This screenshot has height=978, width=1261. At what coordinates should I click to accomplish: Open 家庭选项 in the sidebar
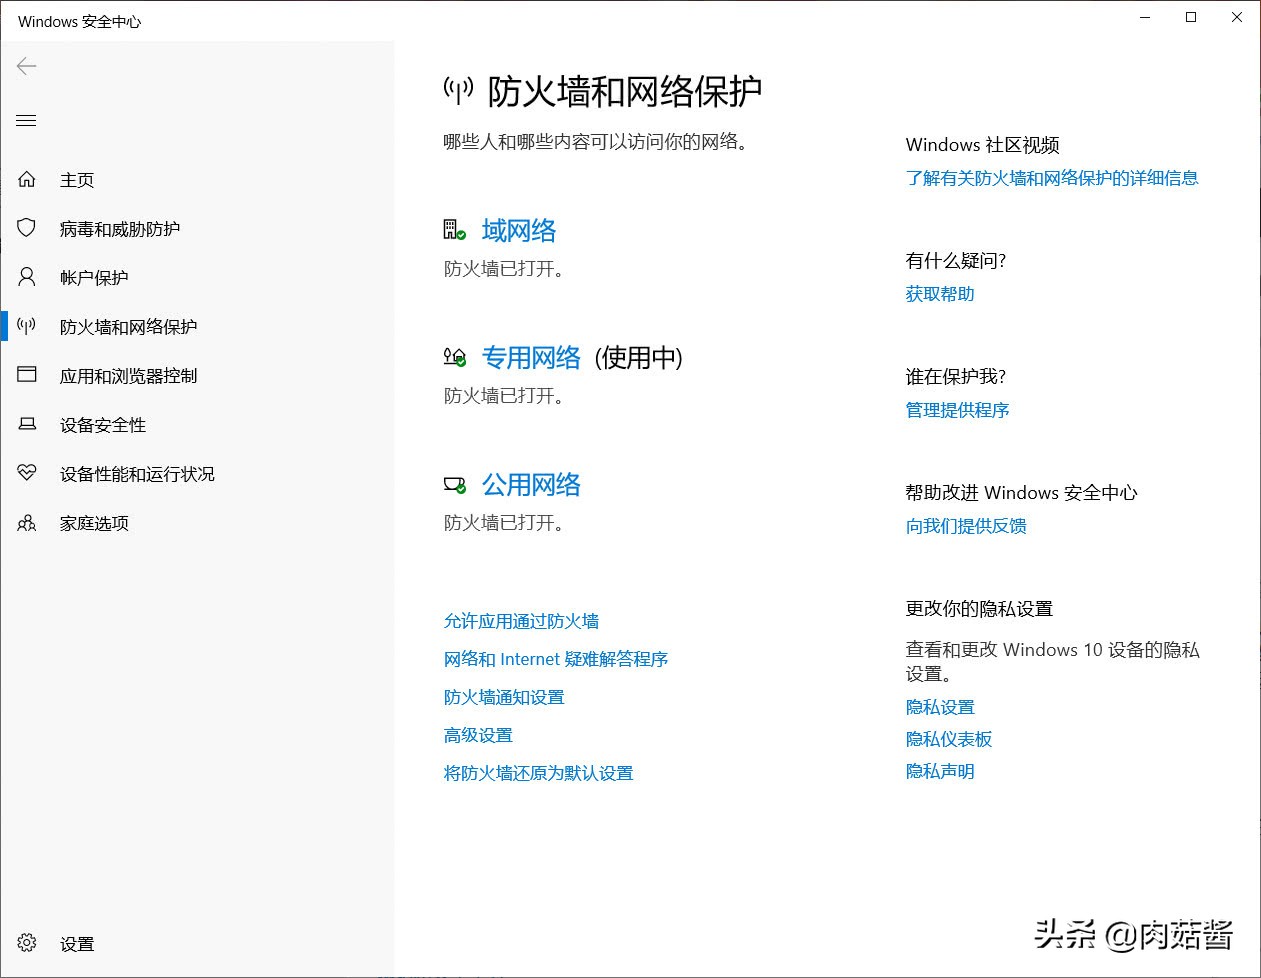pyautogui.click(x=93, y=522)
